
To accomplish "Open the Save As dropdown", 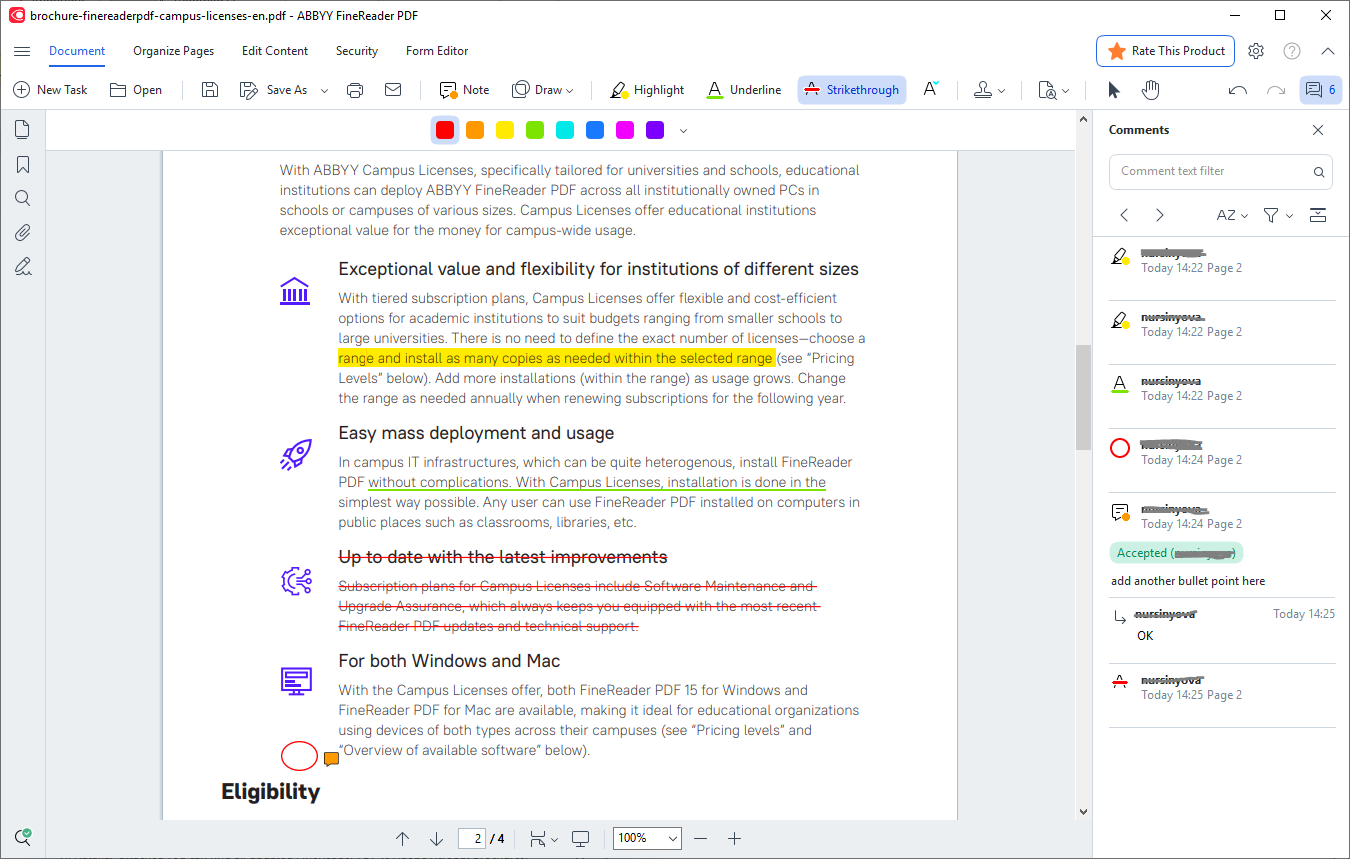I will (322, 89).
